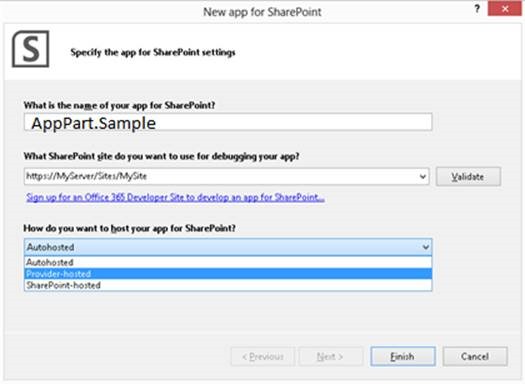This screenshot has width=525, height=384.
Task: Open the help question mark icon
Action: [477, 9]
